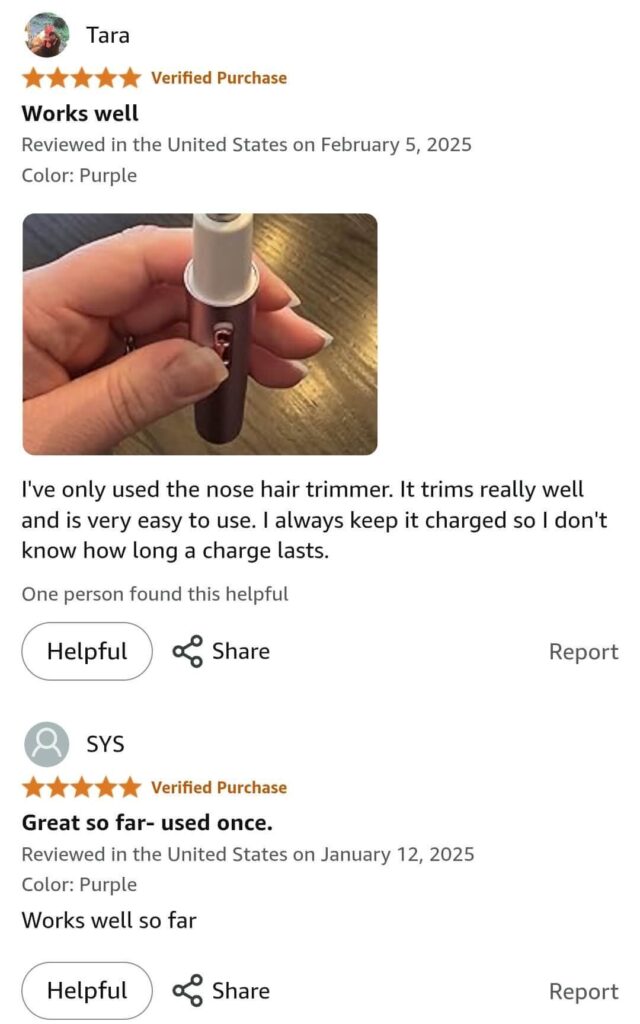This screenshot has height=1024, width=640.
Task: Open the nose trimmer review photo
Action: [x=200, y=334]
